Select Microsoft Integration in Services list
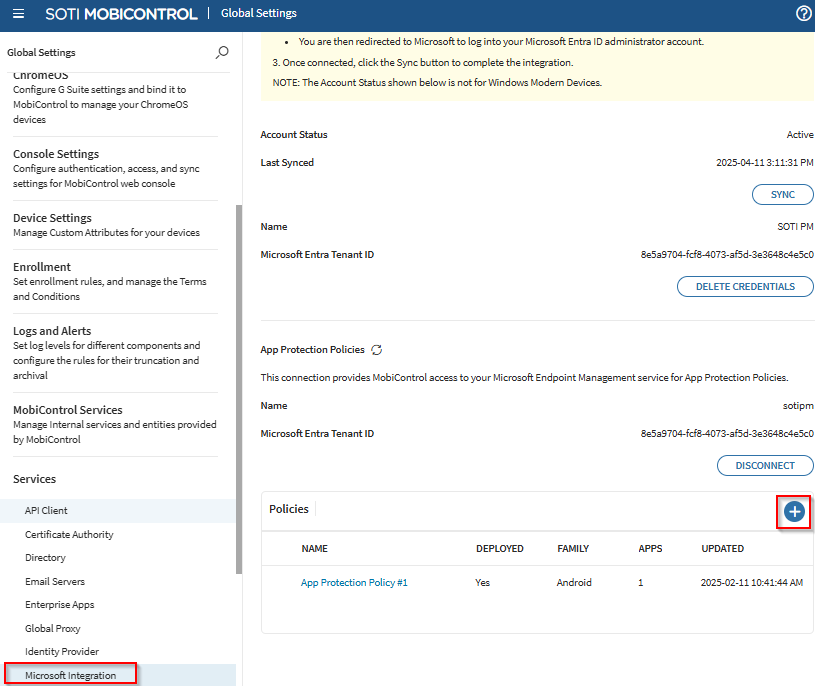The width and height of the screenshot is (815, 686). (x=70, y=675)
